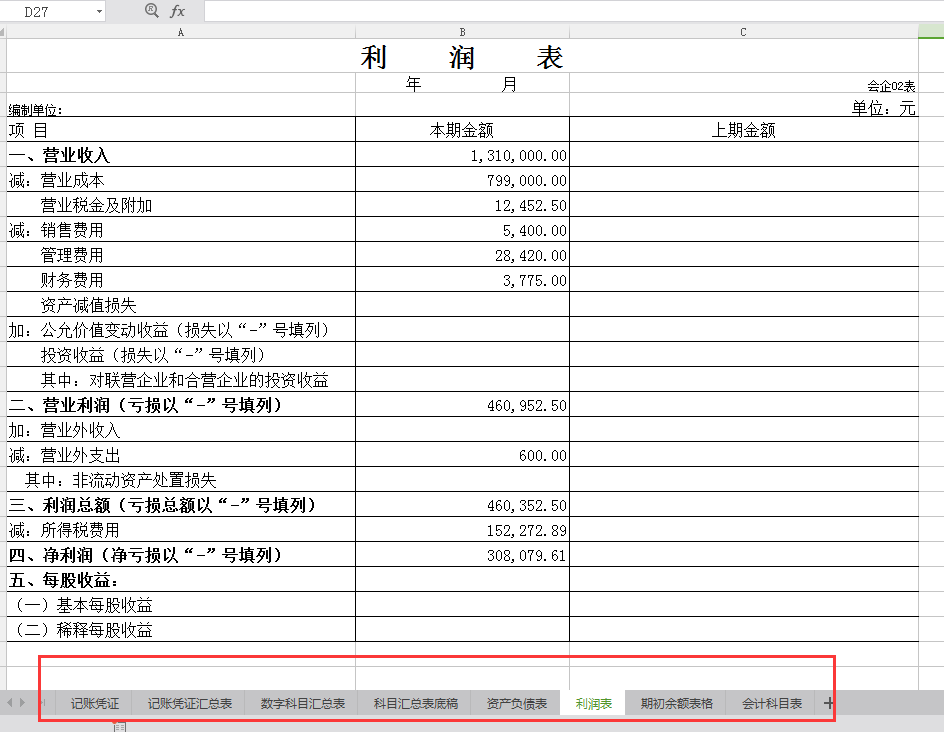Viewport: 944px width, 732px height.
Task: Select column header C
Action: [742, 31]
